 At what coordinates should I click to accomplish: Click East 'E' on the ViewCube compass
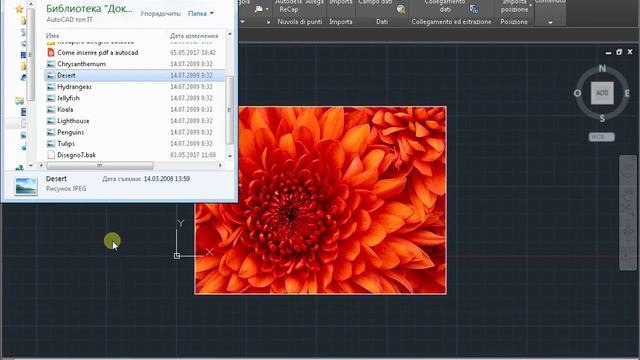pos(627,93)
